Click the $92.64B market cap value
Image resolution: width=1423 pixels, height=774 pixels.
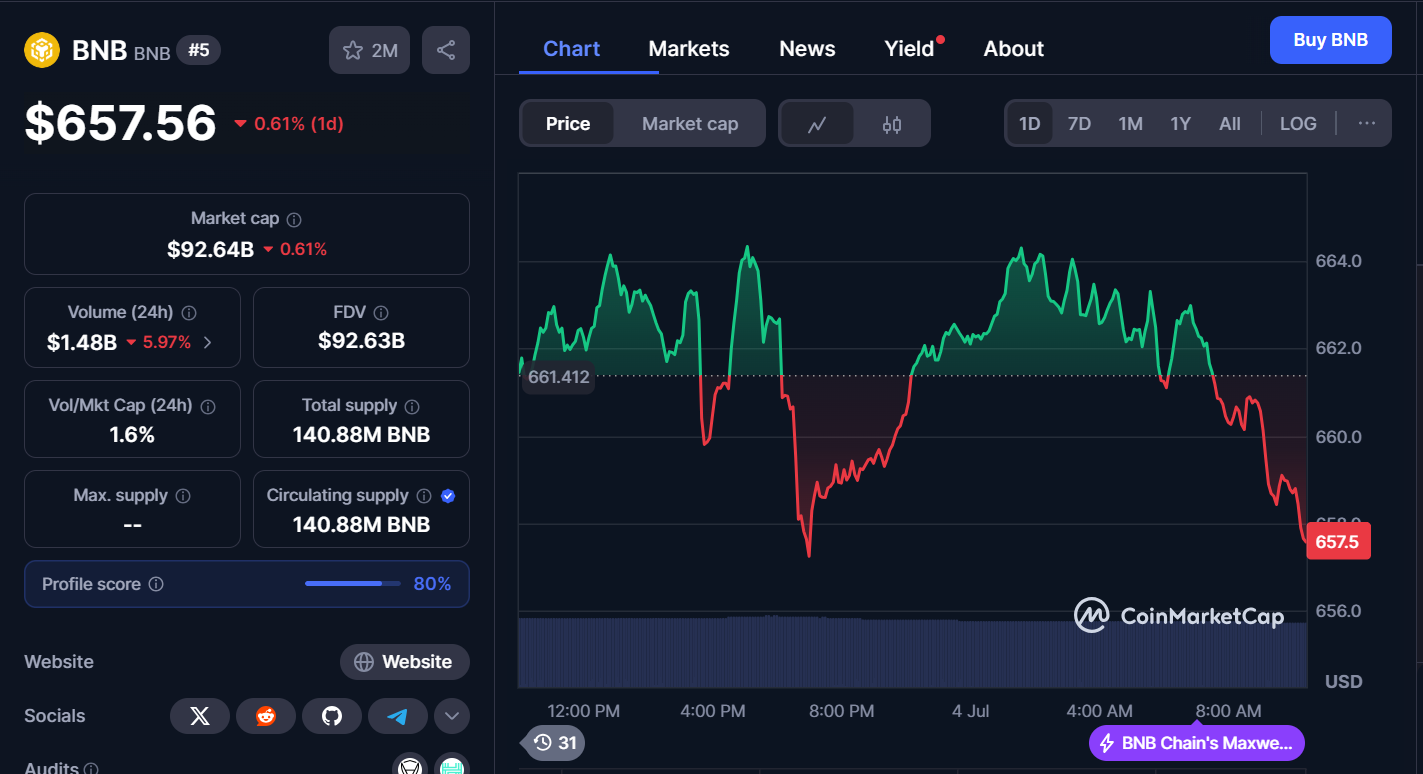pyautogui.click(x=210, y=249)
